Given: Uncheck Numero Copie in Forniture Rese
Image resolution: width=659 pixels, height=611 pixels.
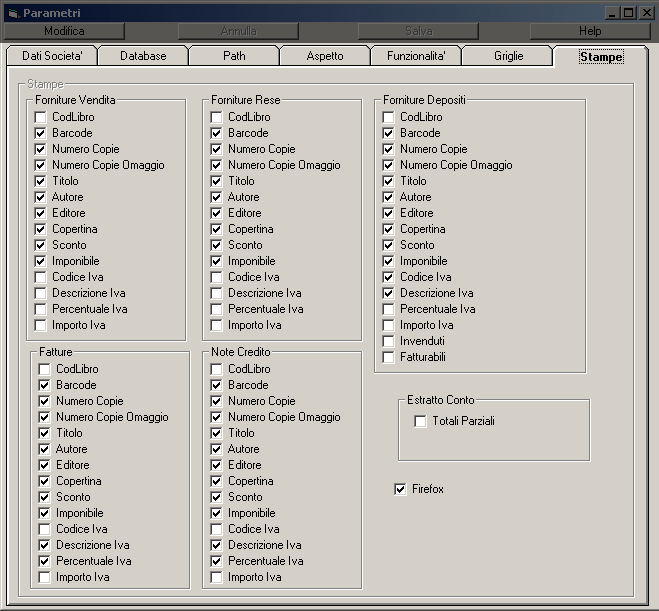Looking at the screenshot, I should pyautogui.click(x=216, y=149).
